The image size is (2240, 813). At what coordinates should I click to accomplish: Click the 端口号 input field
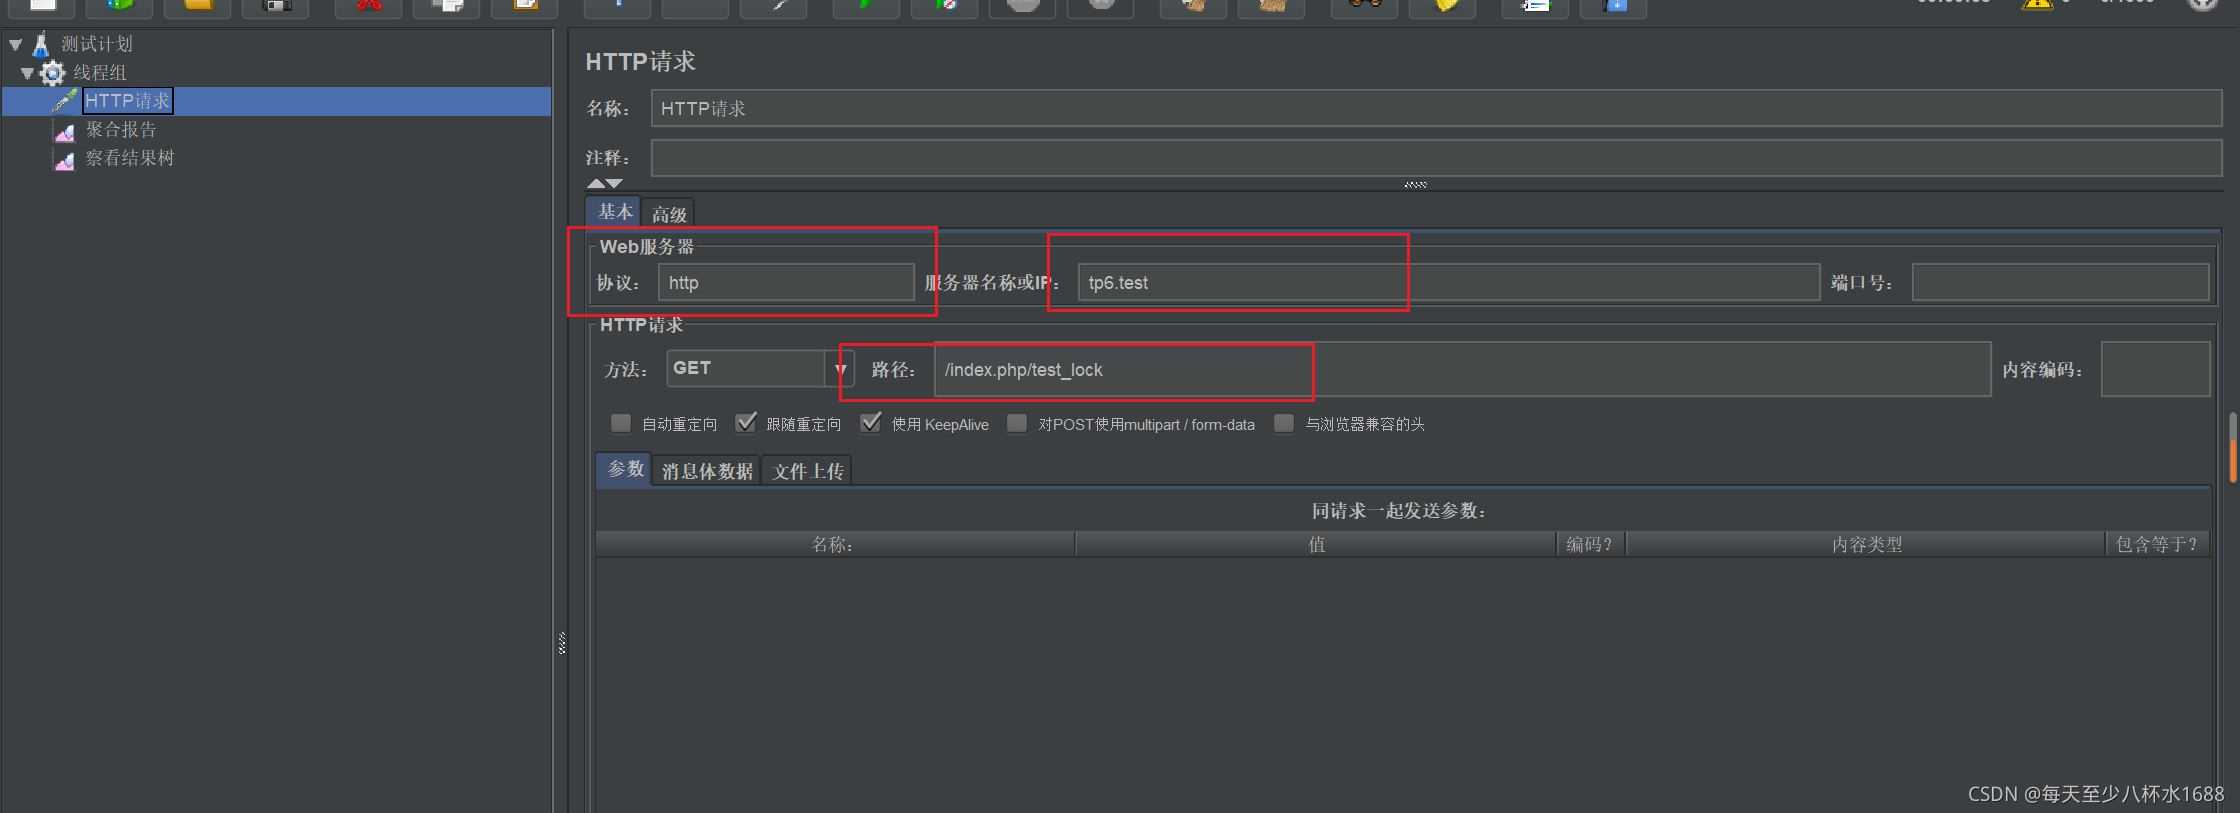point(2060,283)
